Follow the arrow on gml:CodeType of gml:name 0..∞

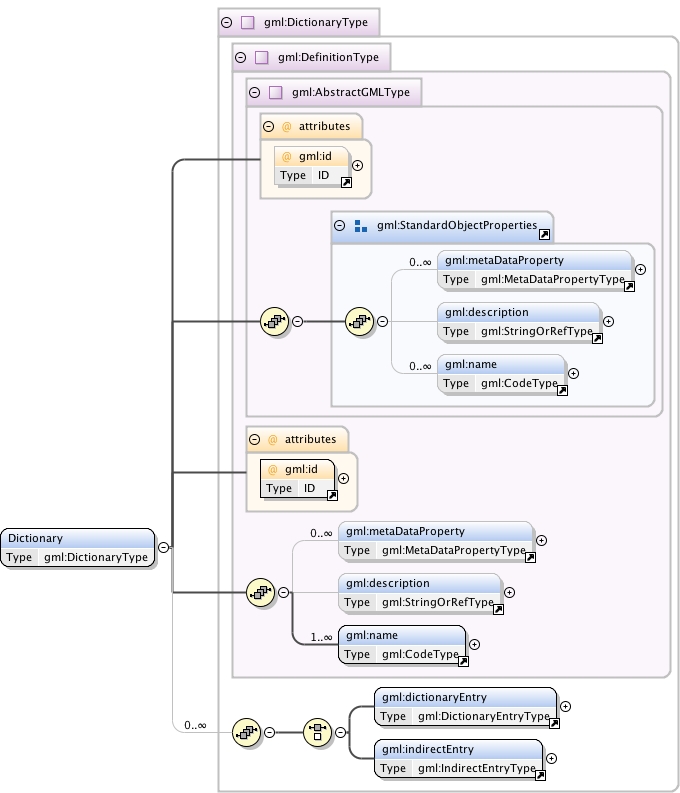coord(562,390)
